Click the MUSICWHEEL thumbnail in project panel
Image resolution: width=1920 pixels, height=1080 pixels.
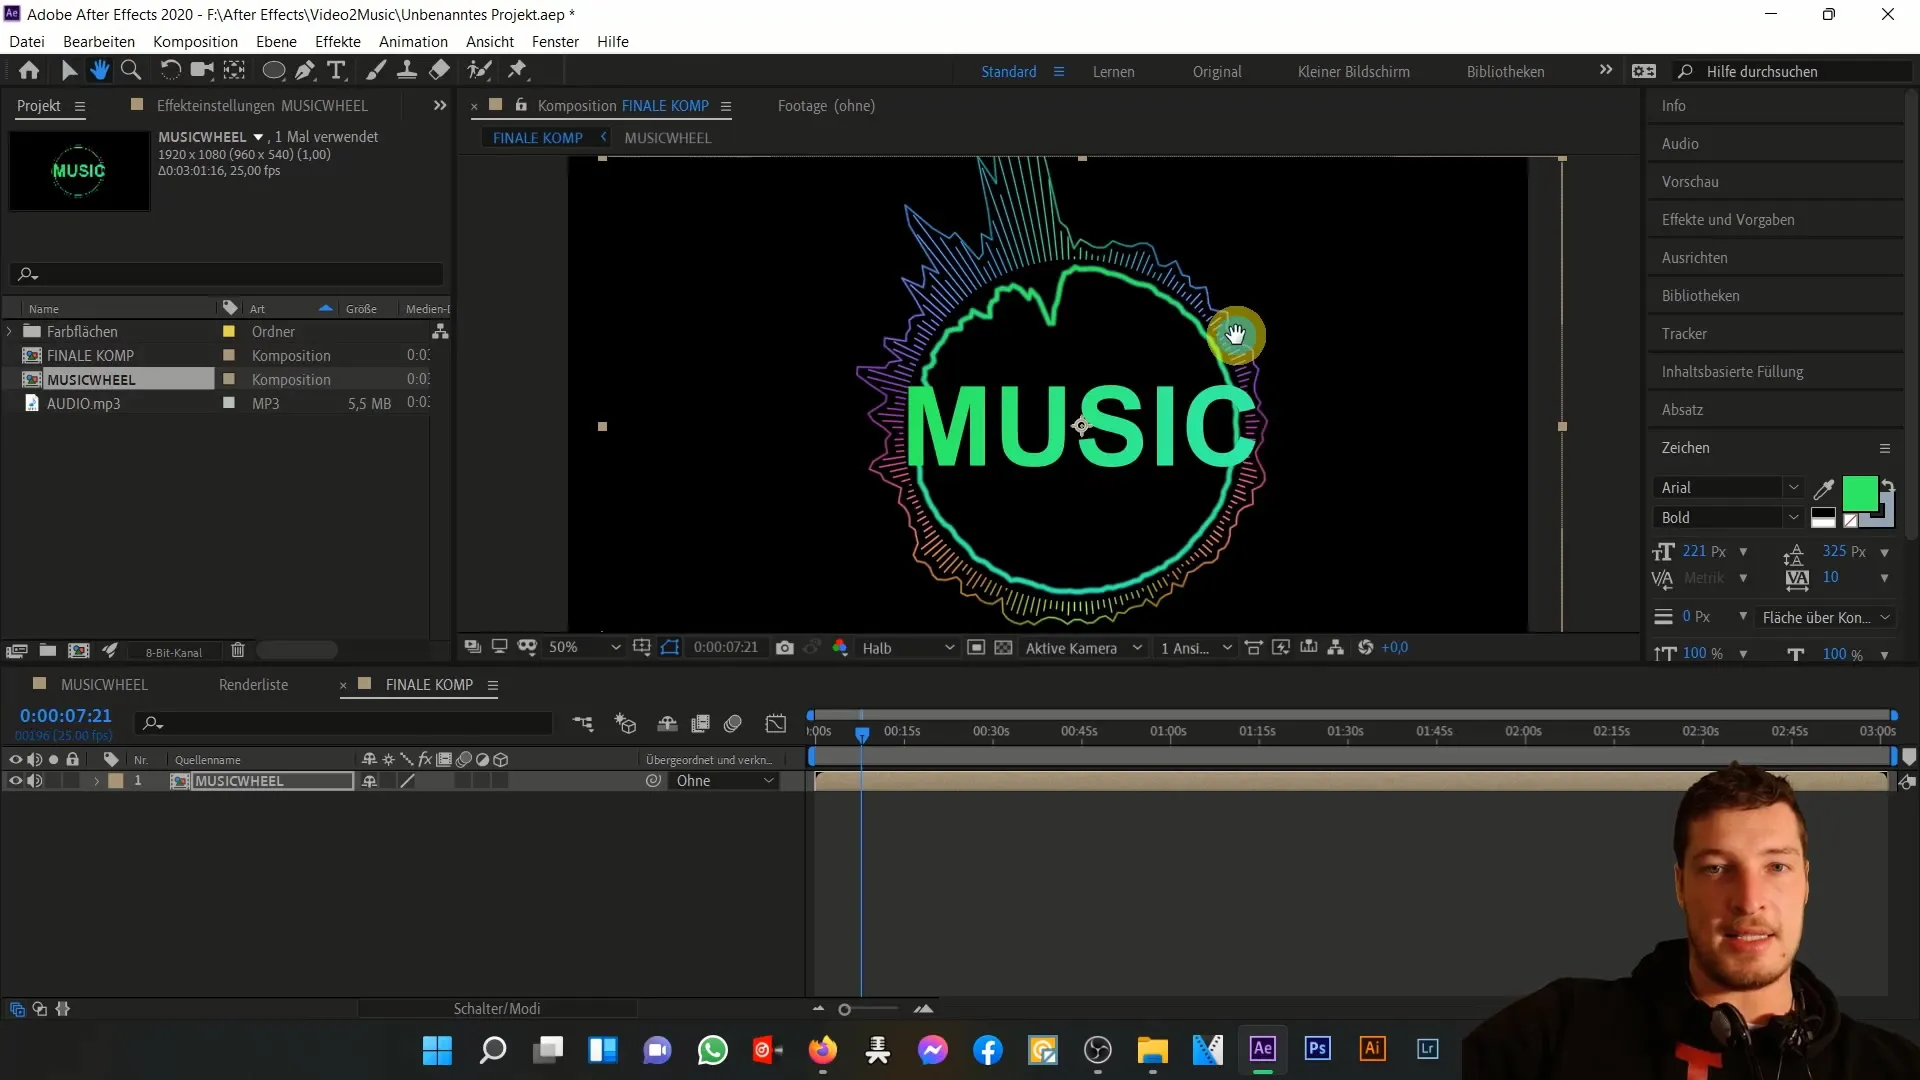click(x=78, y=170)
